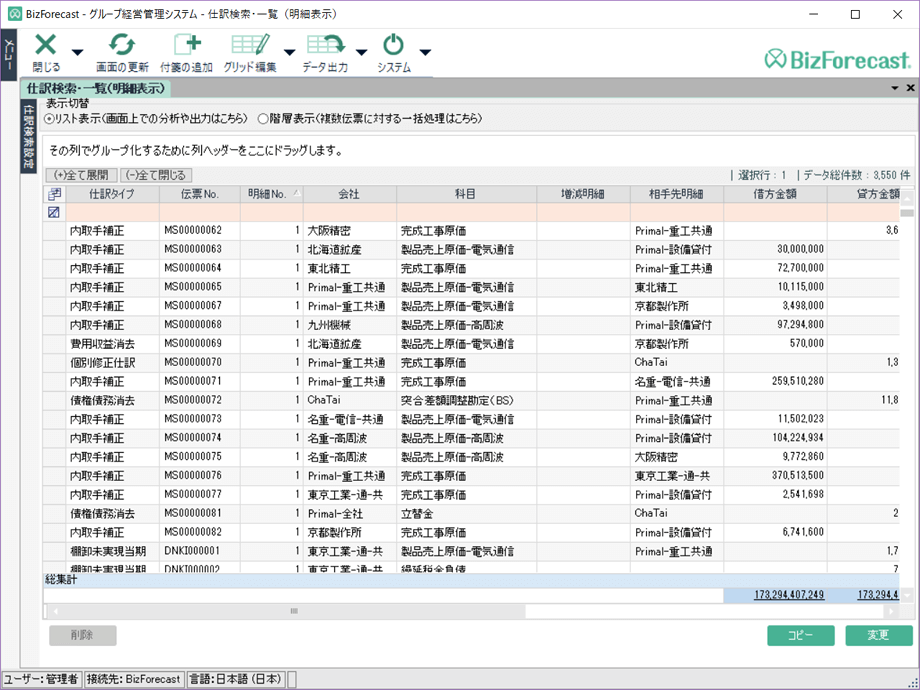Open the システム power icon
Image resolution: width=920 pixels, height=690 pixels.
click(393, 52)
